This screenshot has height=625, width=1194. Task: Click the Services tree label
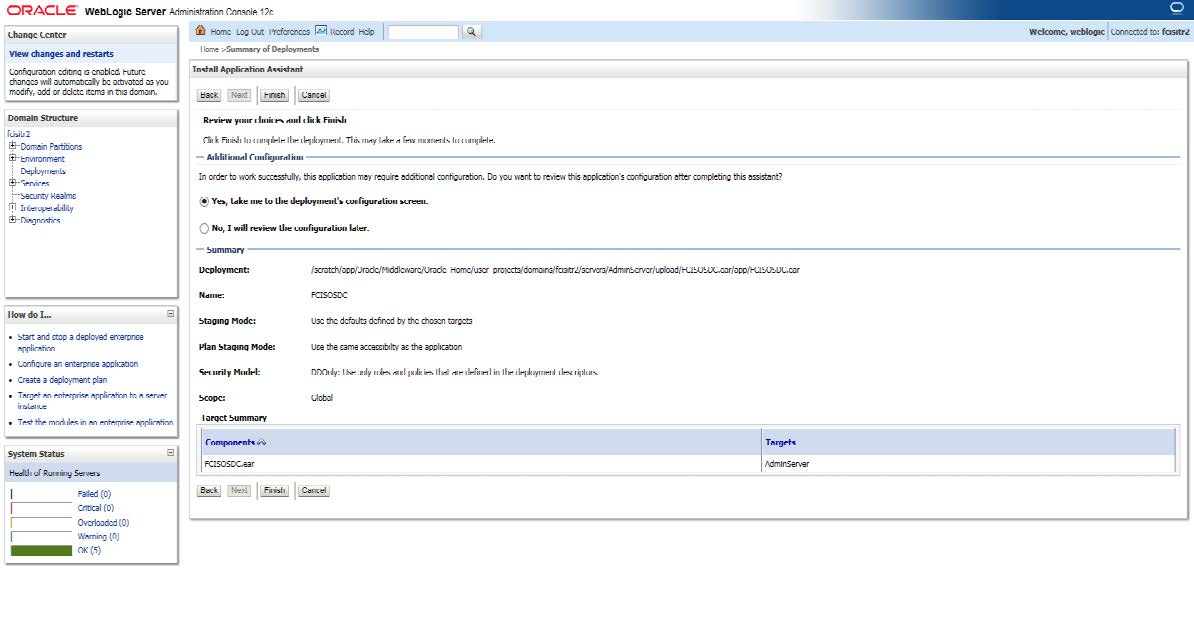35,183
